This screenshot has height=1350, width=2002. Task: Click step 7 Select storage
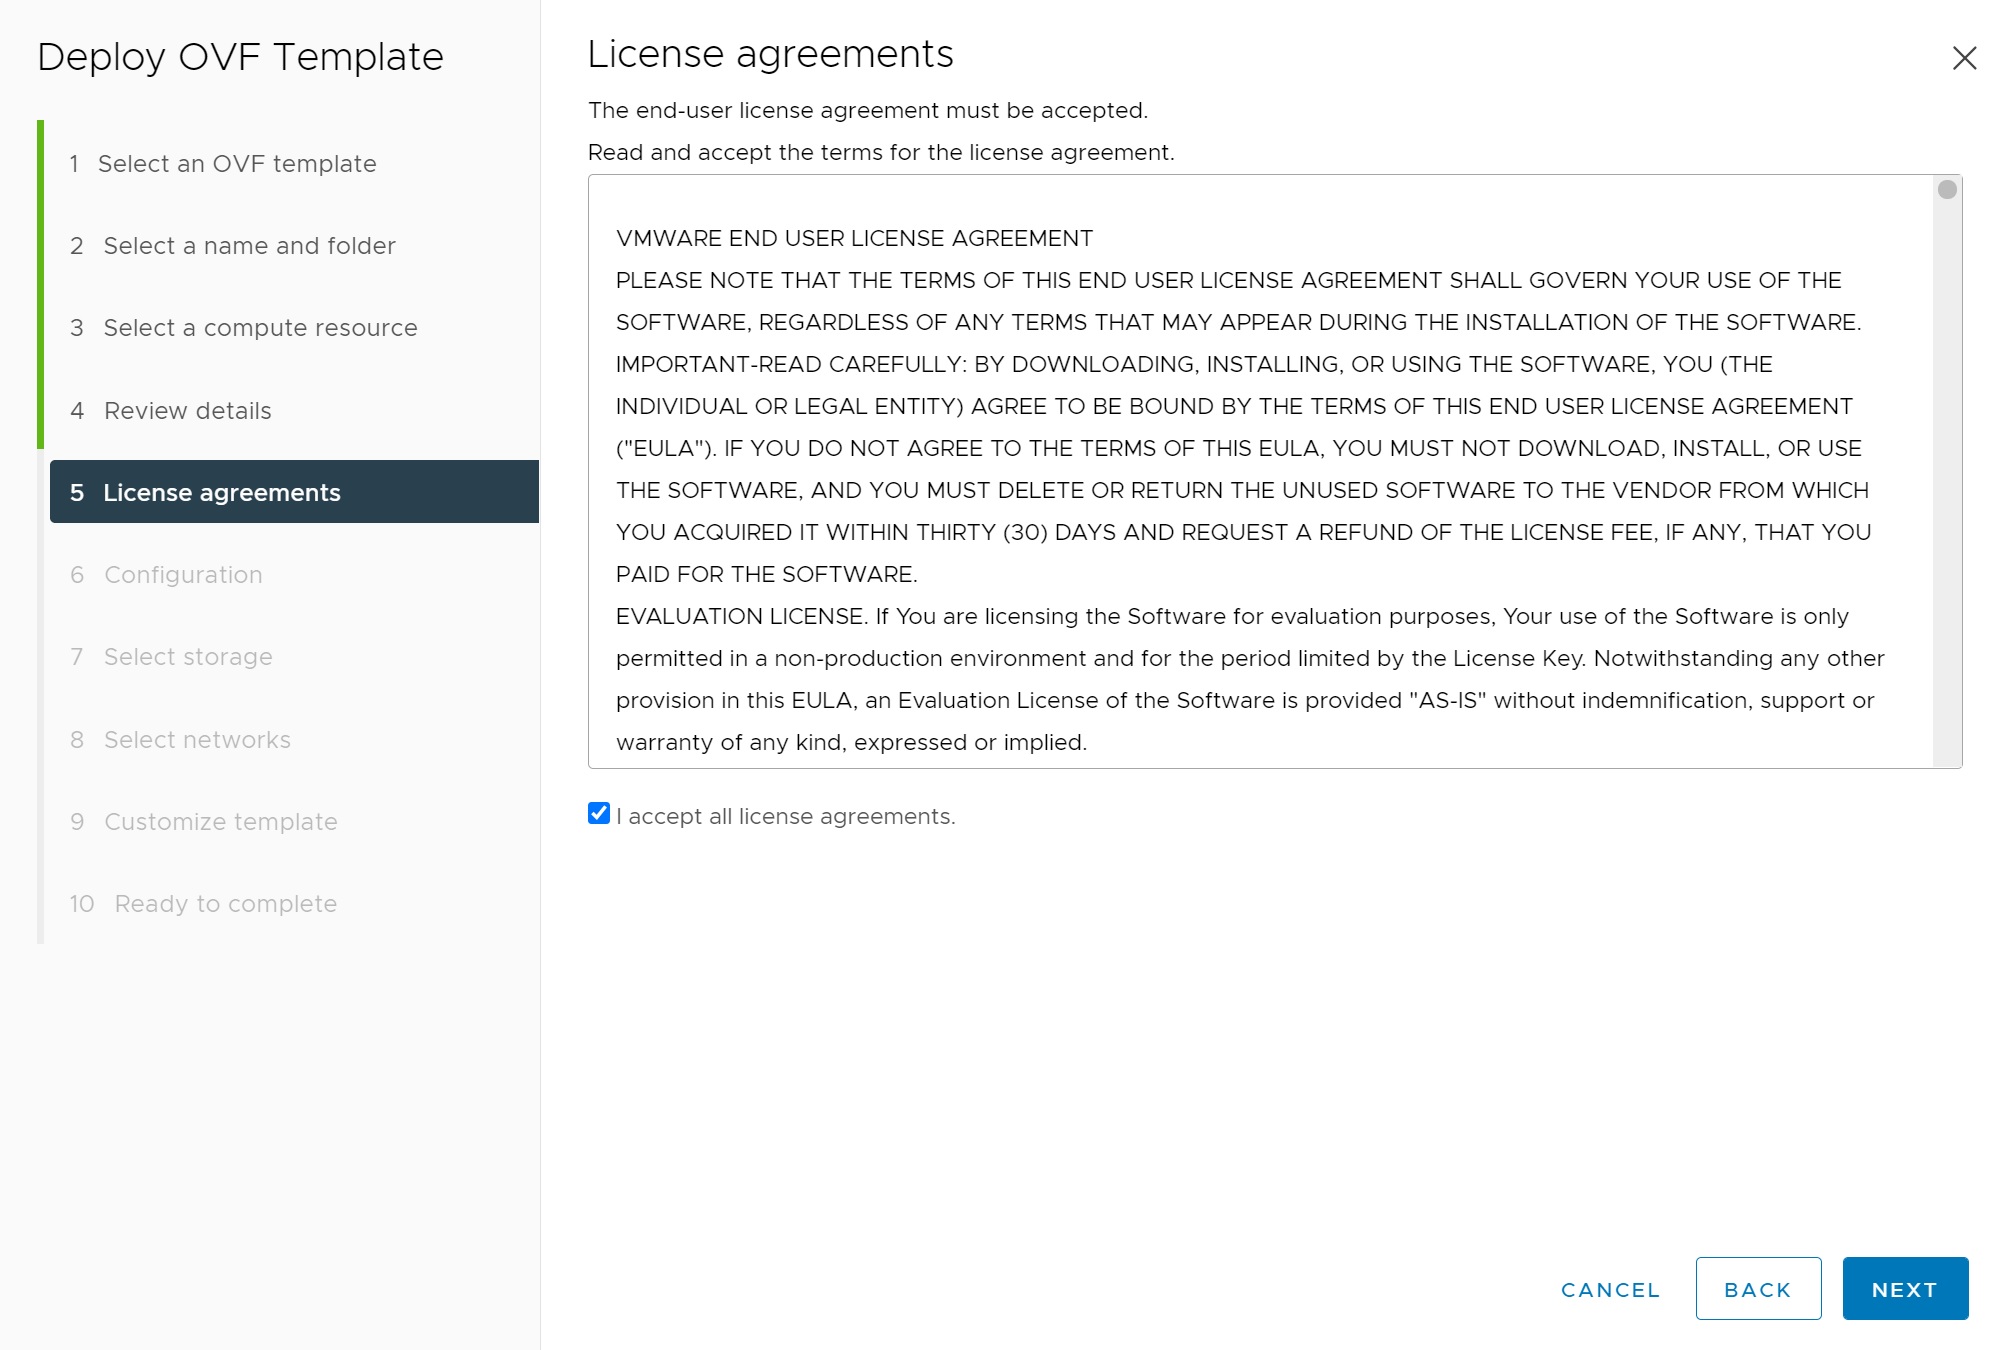click(188, 657)
